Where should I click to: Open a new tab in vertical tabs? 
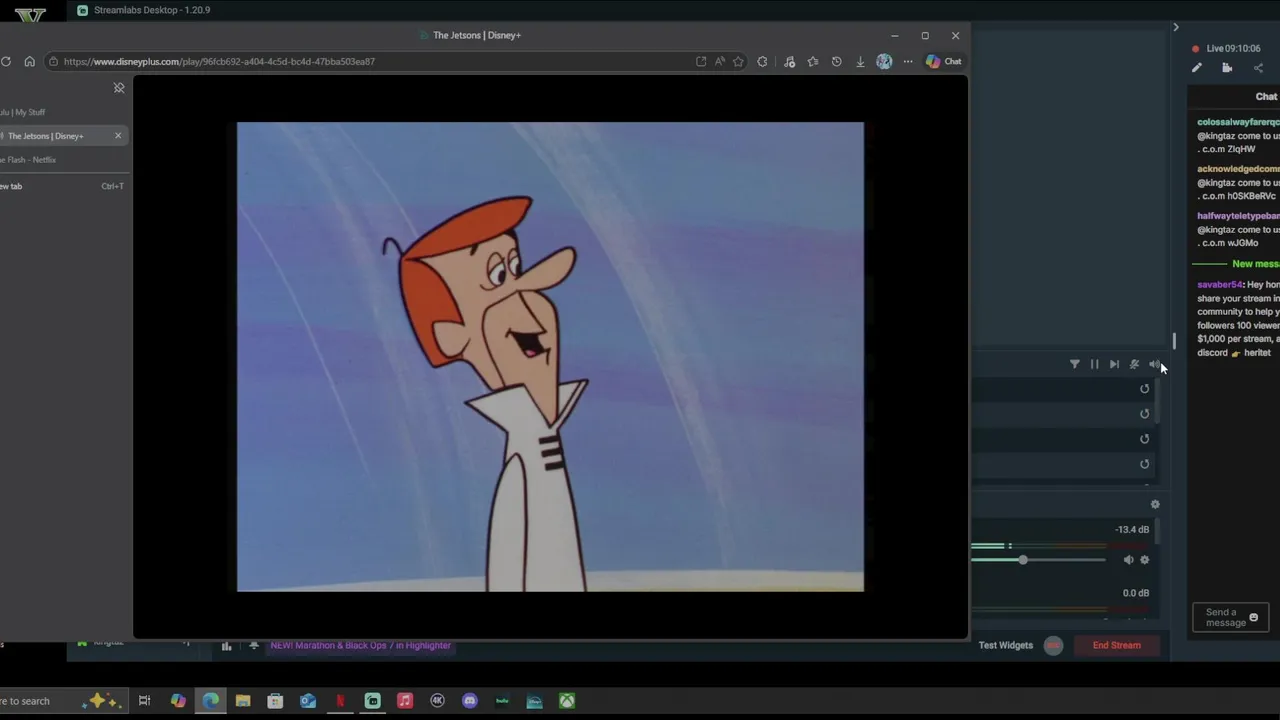64,186
